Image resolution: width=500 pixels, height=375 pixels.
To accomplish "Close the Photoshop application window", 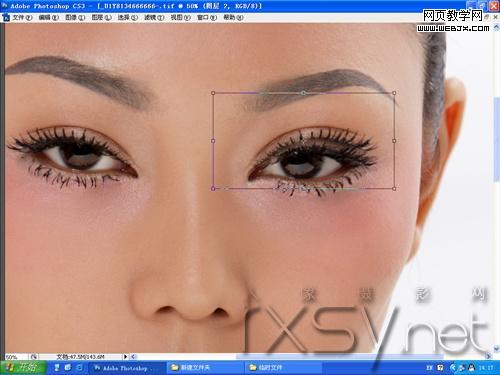I will tap(494, 5).
